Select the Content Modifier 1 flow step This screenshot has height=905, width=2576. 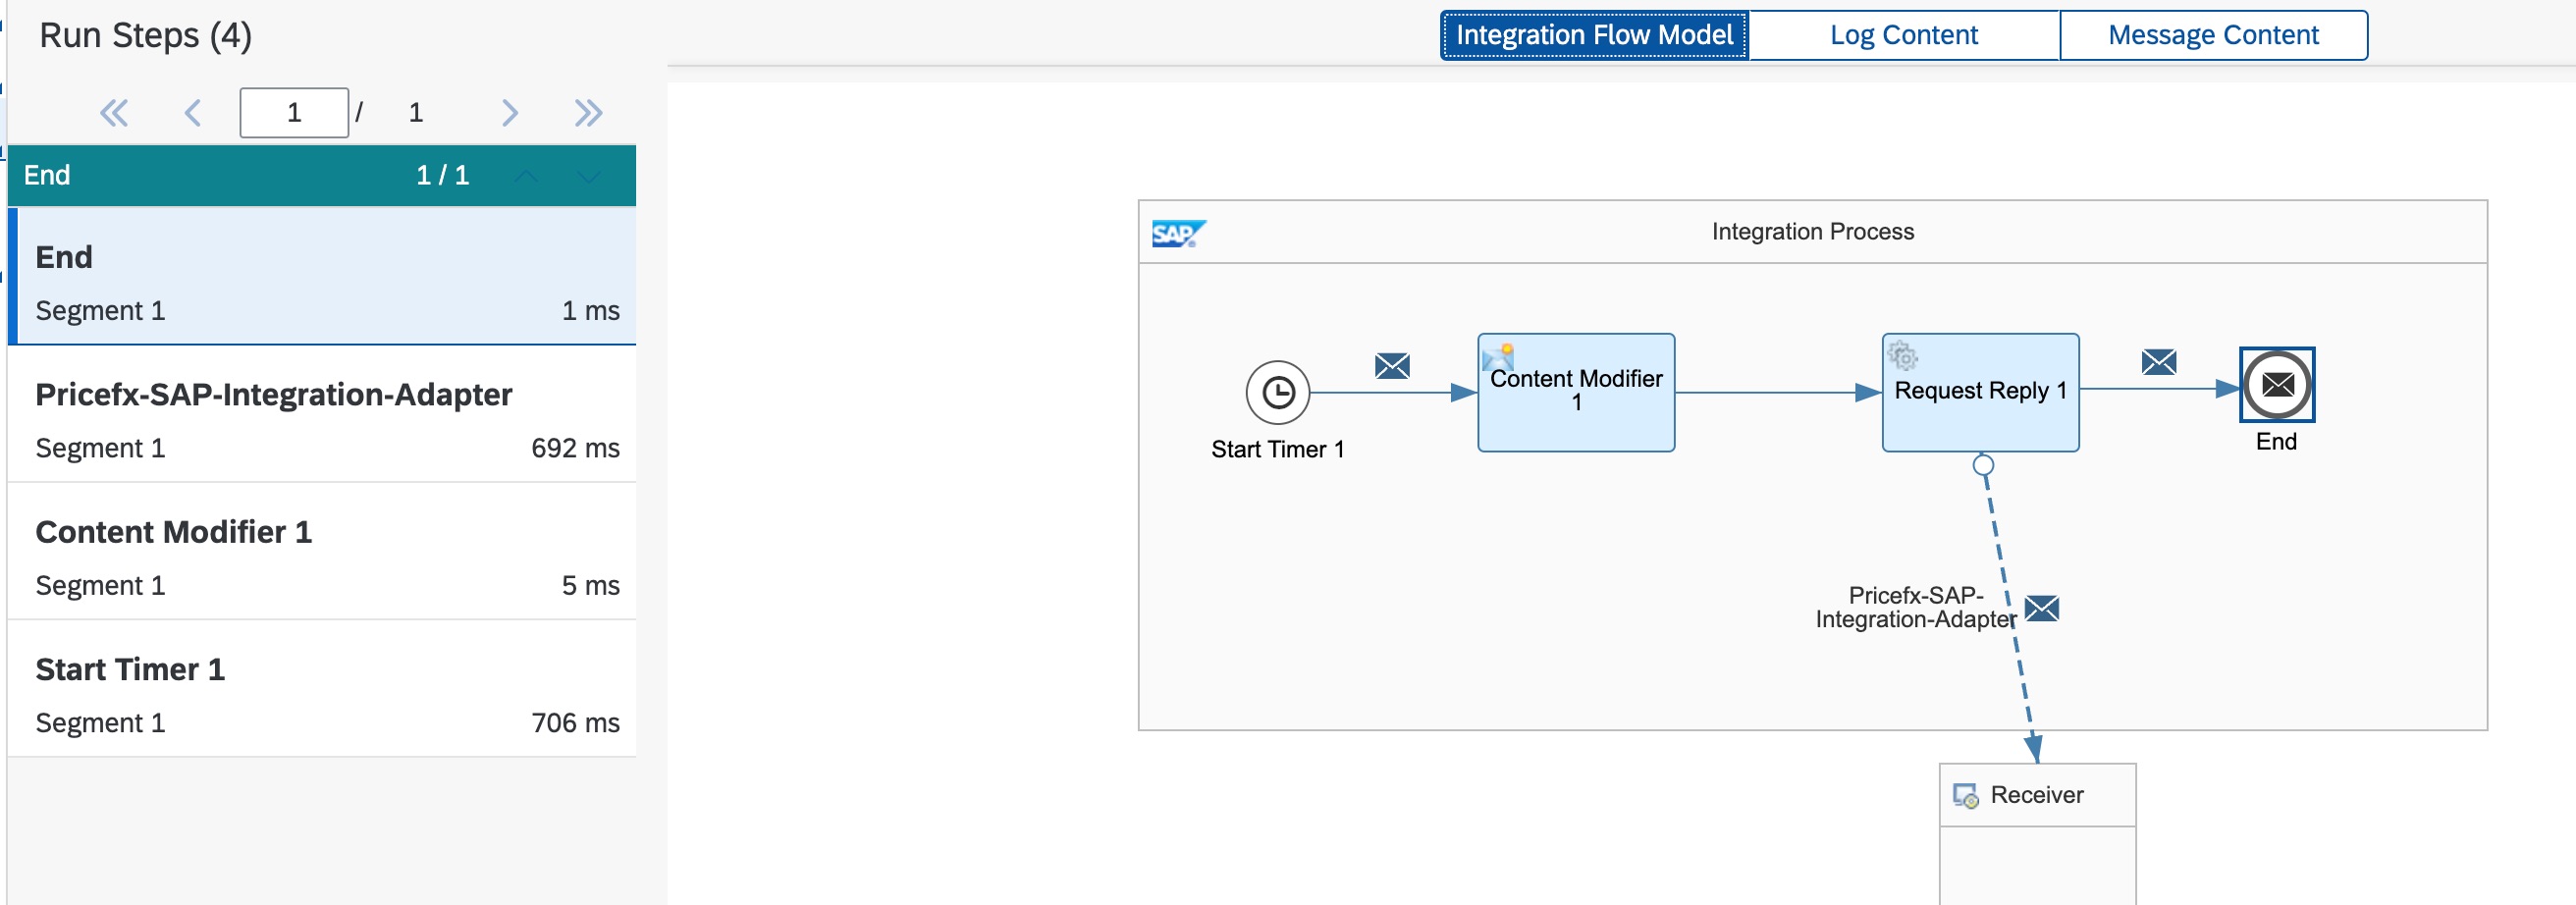pos(1575,393)
